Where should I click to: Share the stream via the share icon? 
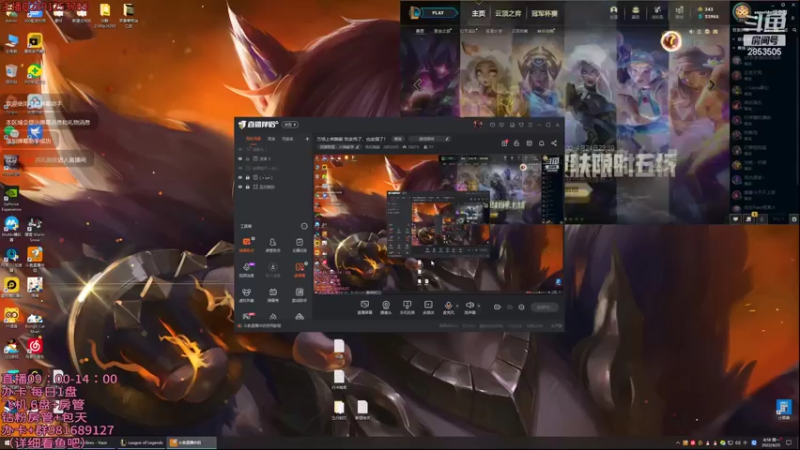[554, 143]
